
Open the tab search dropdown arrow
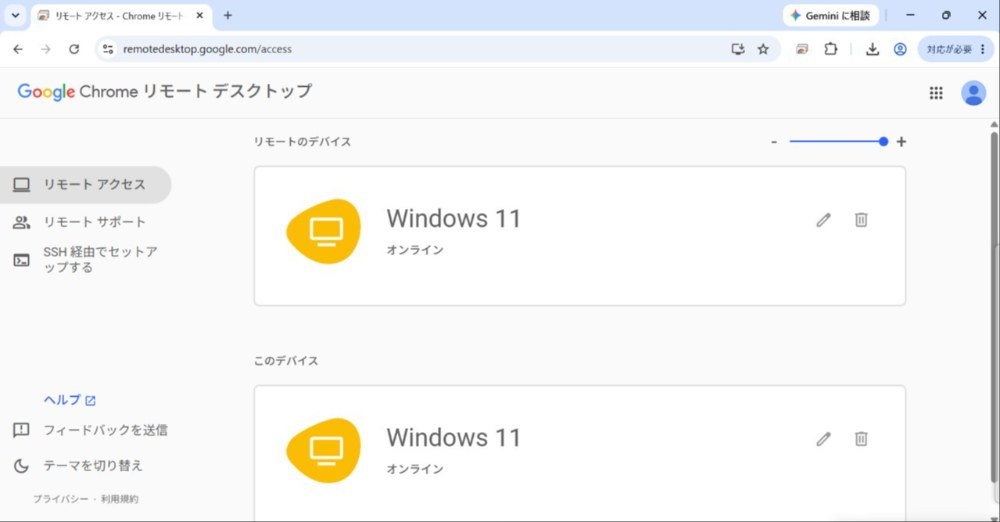[x=15, y=15]
